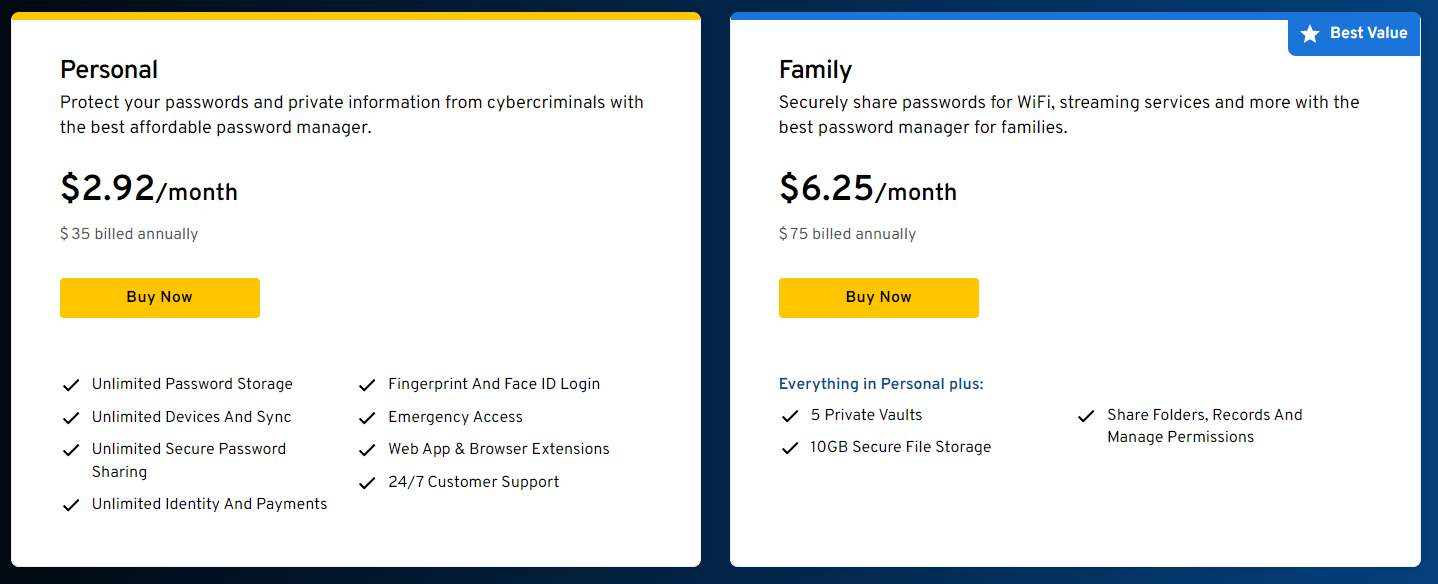1438x584 pixels.
Task: Click the star icon in Best Value badge
Action: pos(1310,34)
